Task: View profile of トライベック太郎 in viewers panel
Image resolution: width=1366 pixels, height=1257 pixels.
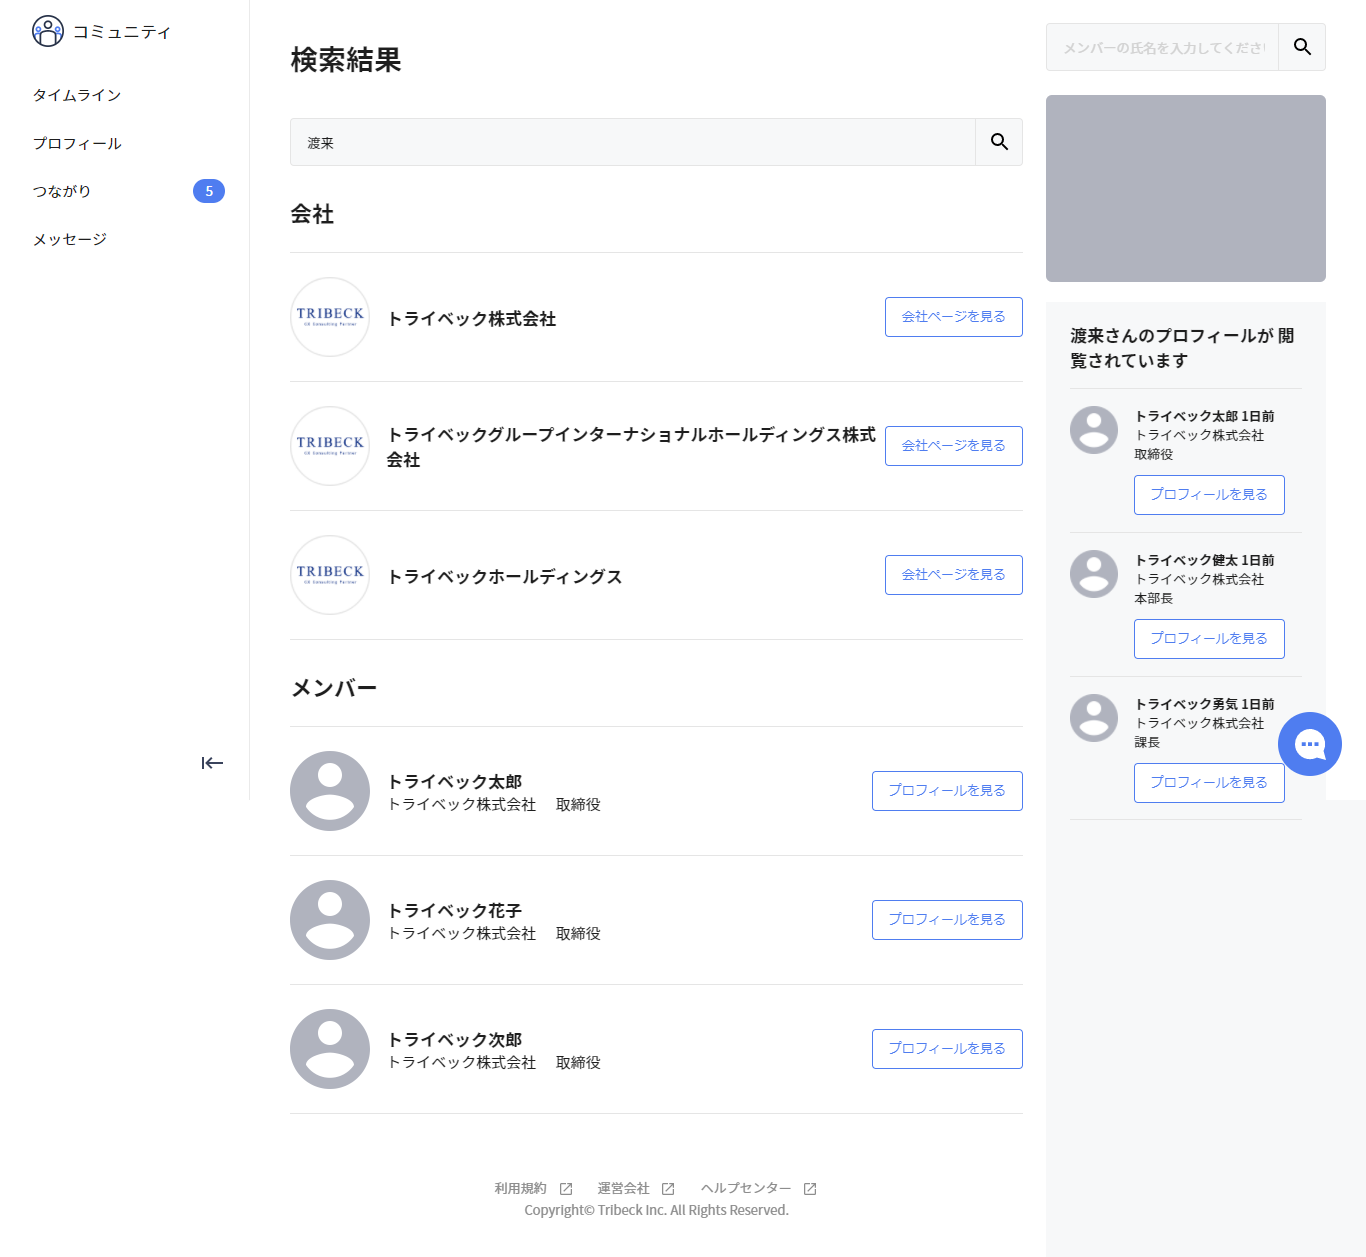Action: [1209, 495]
